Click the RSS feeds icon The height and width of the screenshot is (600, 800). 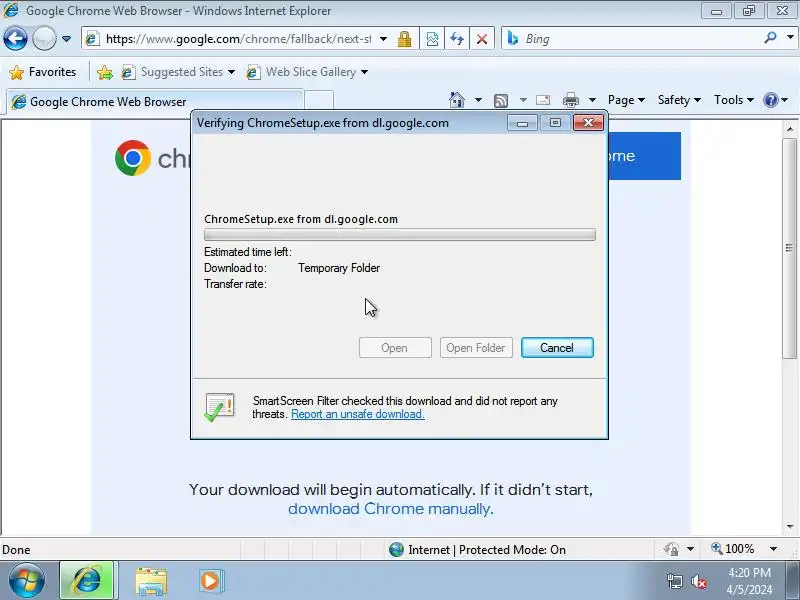pos(501,101)
